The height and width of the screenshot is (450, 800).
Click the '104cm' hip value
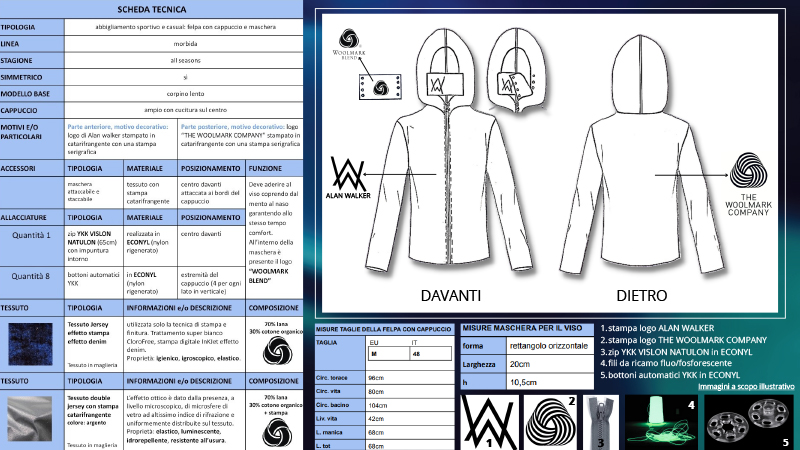(x=378, y=406)
